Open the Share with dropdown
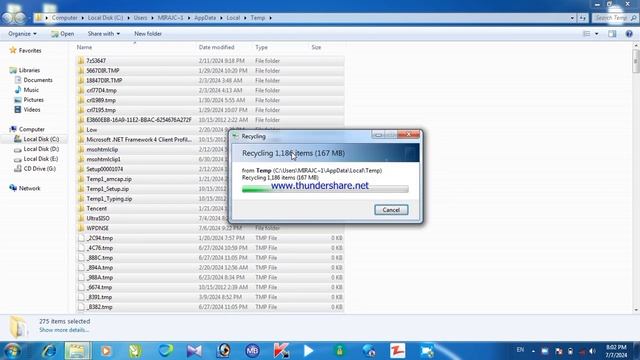Image resolution: width=640 pixels, height=360 pixels. pos(104,34)
